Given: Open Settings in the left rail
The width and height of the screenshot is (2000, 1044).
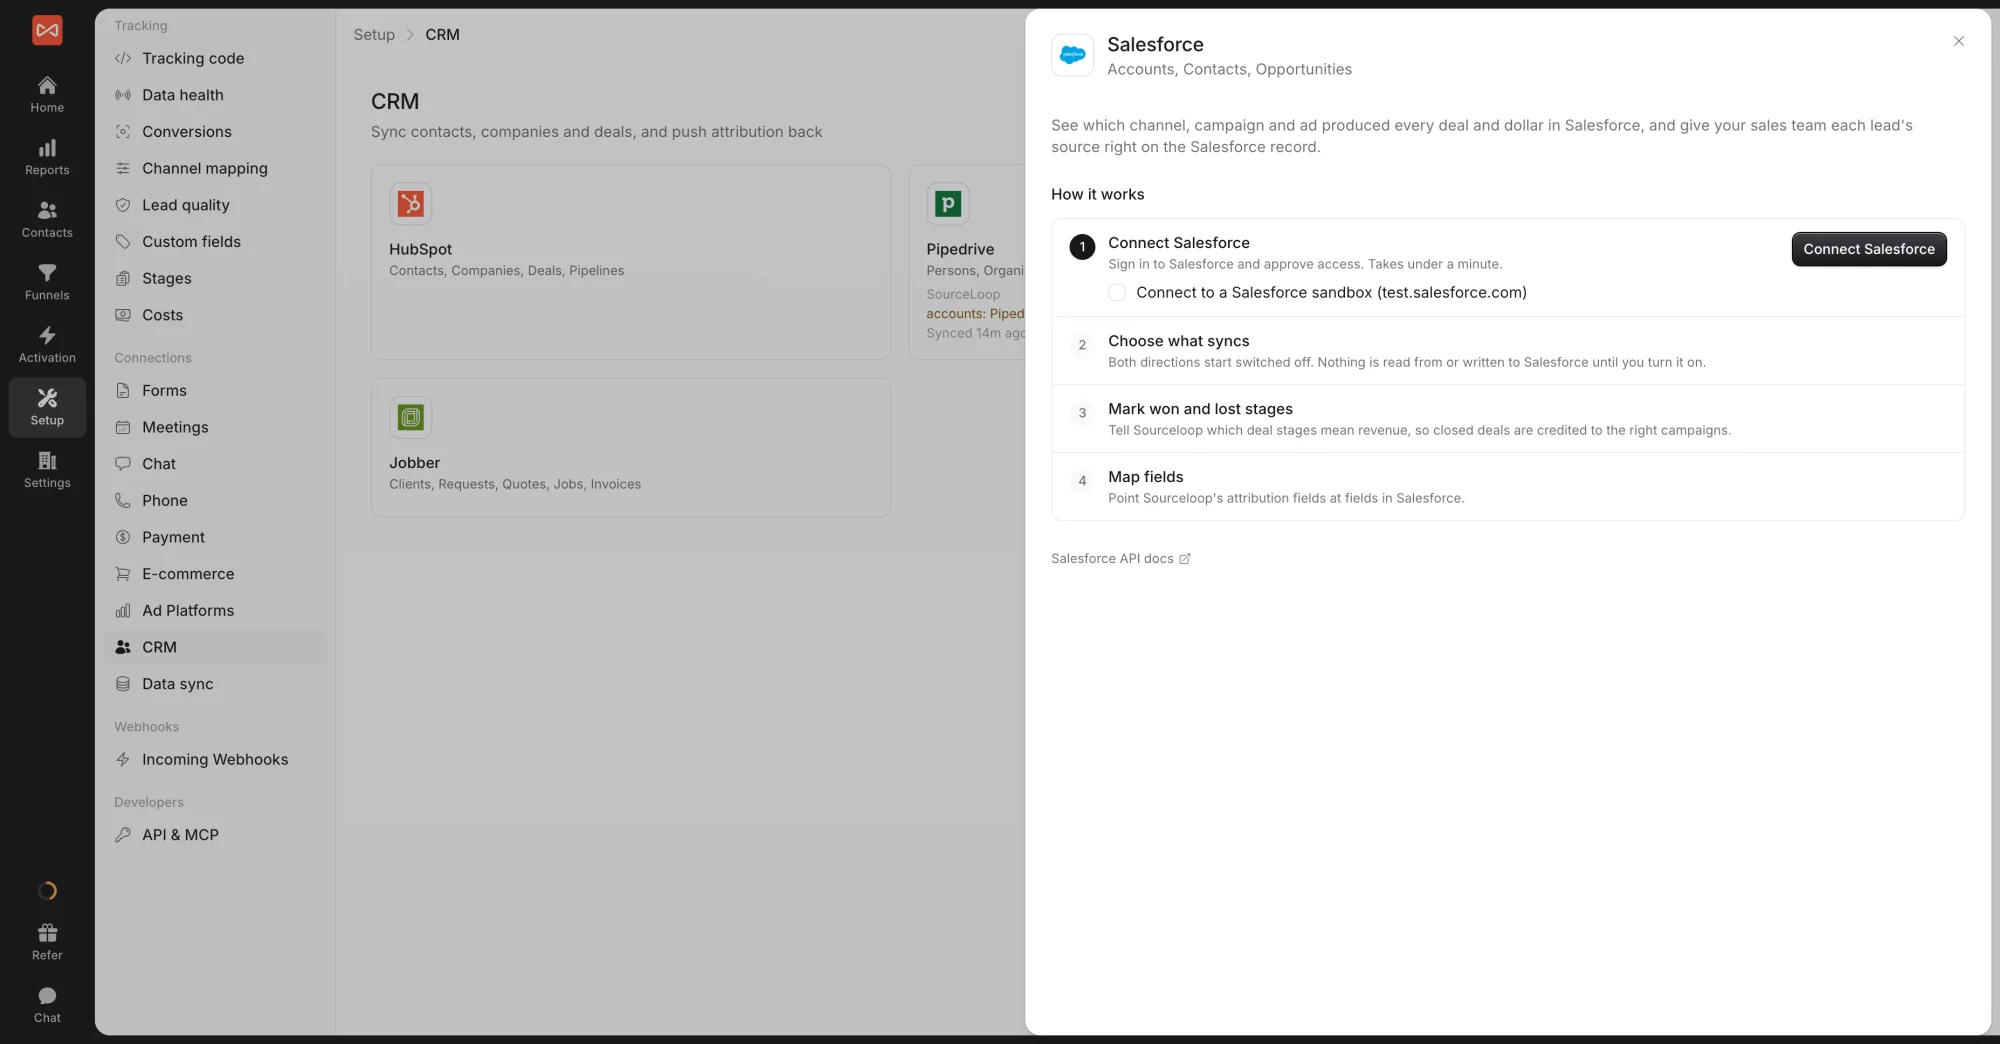Looking at the screenshot, I should [47, 469].
